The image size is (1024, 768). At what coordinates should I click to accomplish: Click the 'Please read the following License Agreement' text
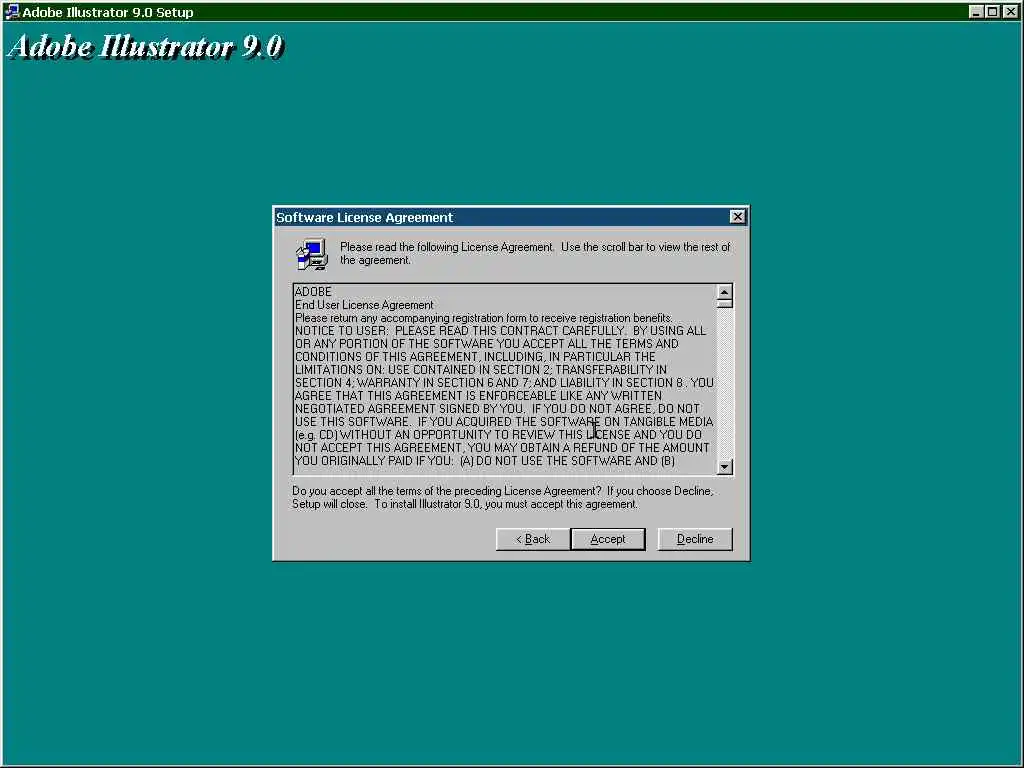pyautogui.click(x=535, y=253)
